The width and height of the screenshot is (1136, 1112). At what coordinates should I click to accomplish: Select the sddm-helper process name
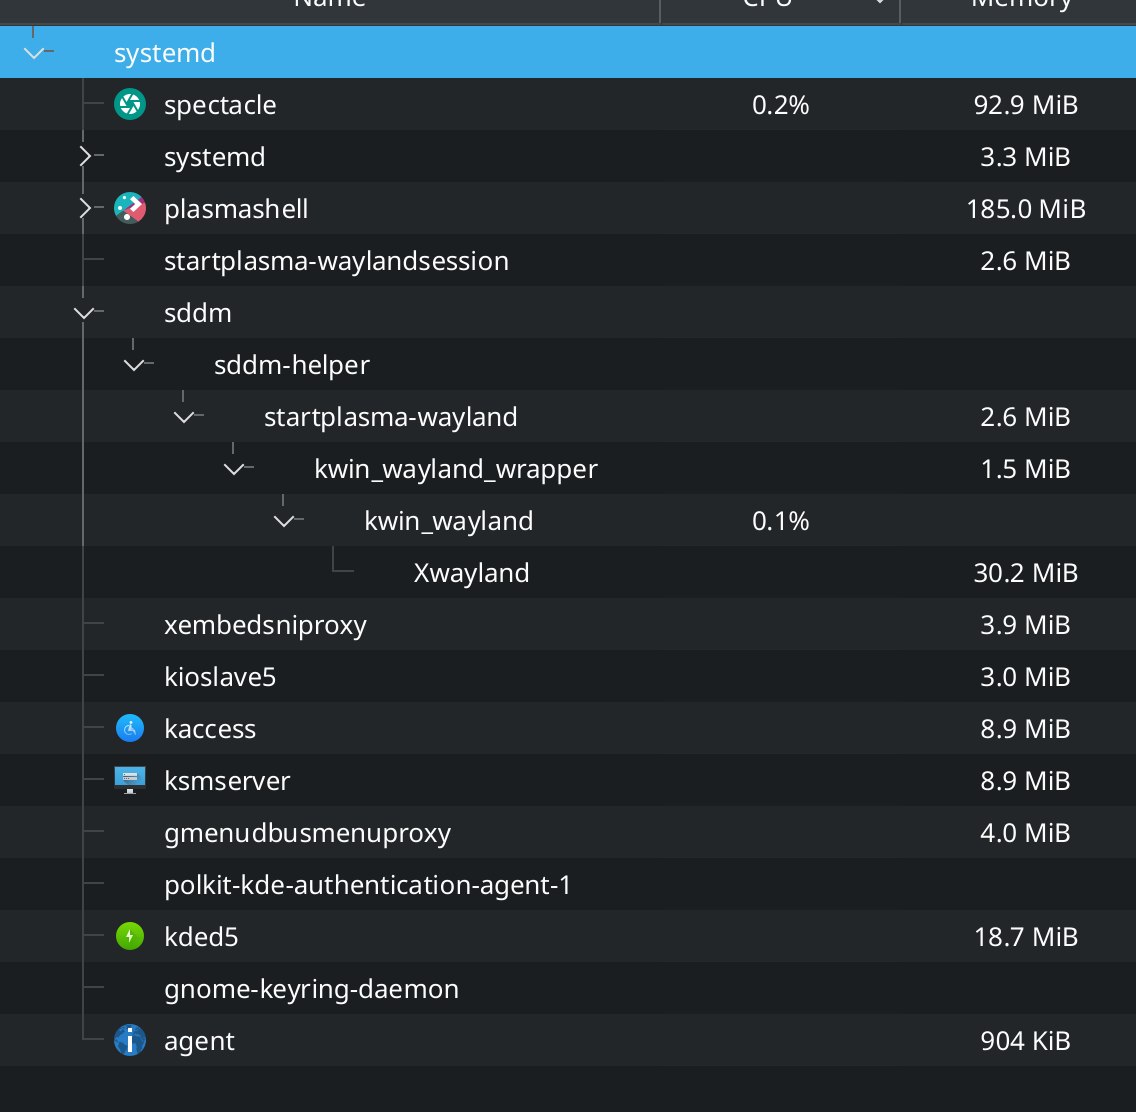292,366
